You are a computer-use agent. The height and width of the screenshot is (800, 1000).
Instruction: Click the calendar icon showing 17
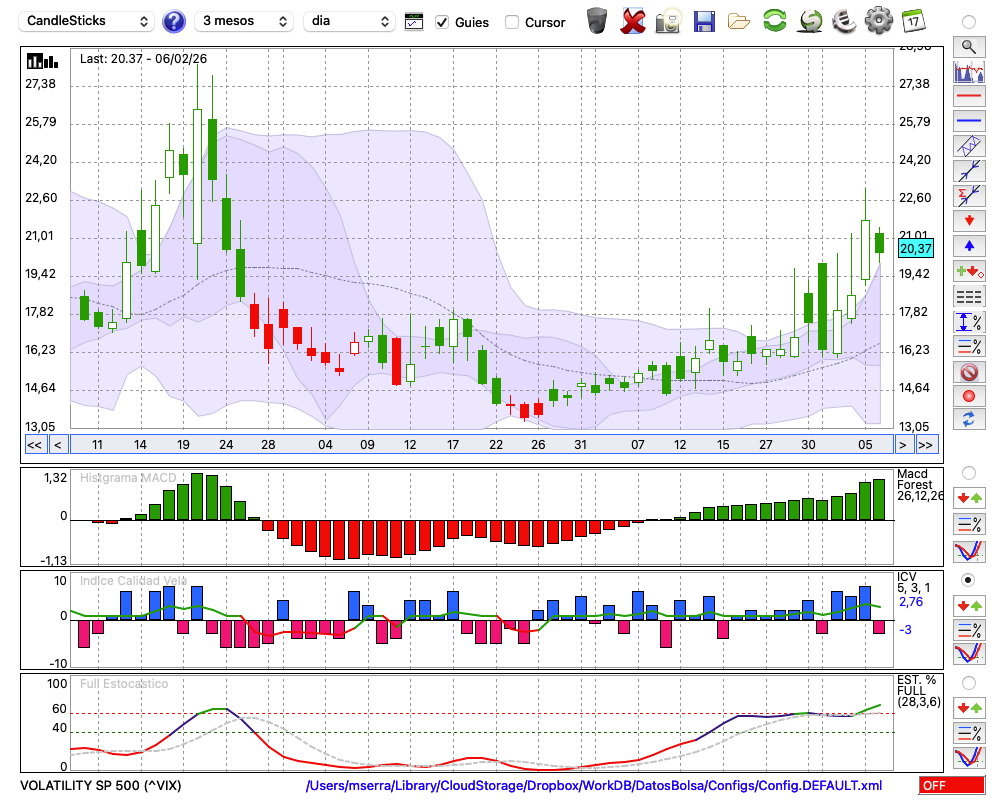[x=912, y=20]
